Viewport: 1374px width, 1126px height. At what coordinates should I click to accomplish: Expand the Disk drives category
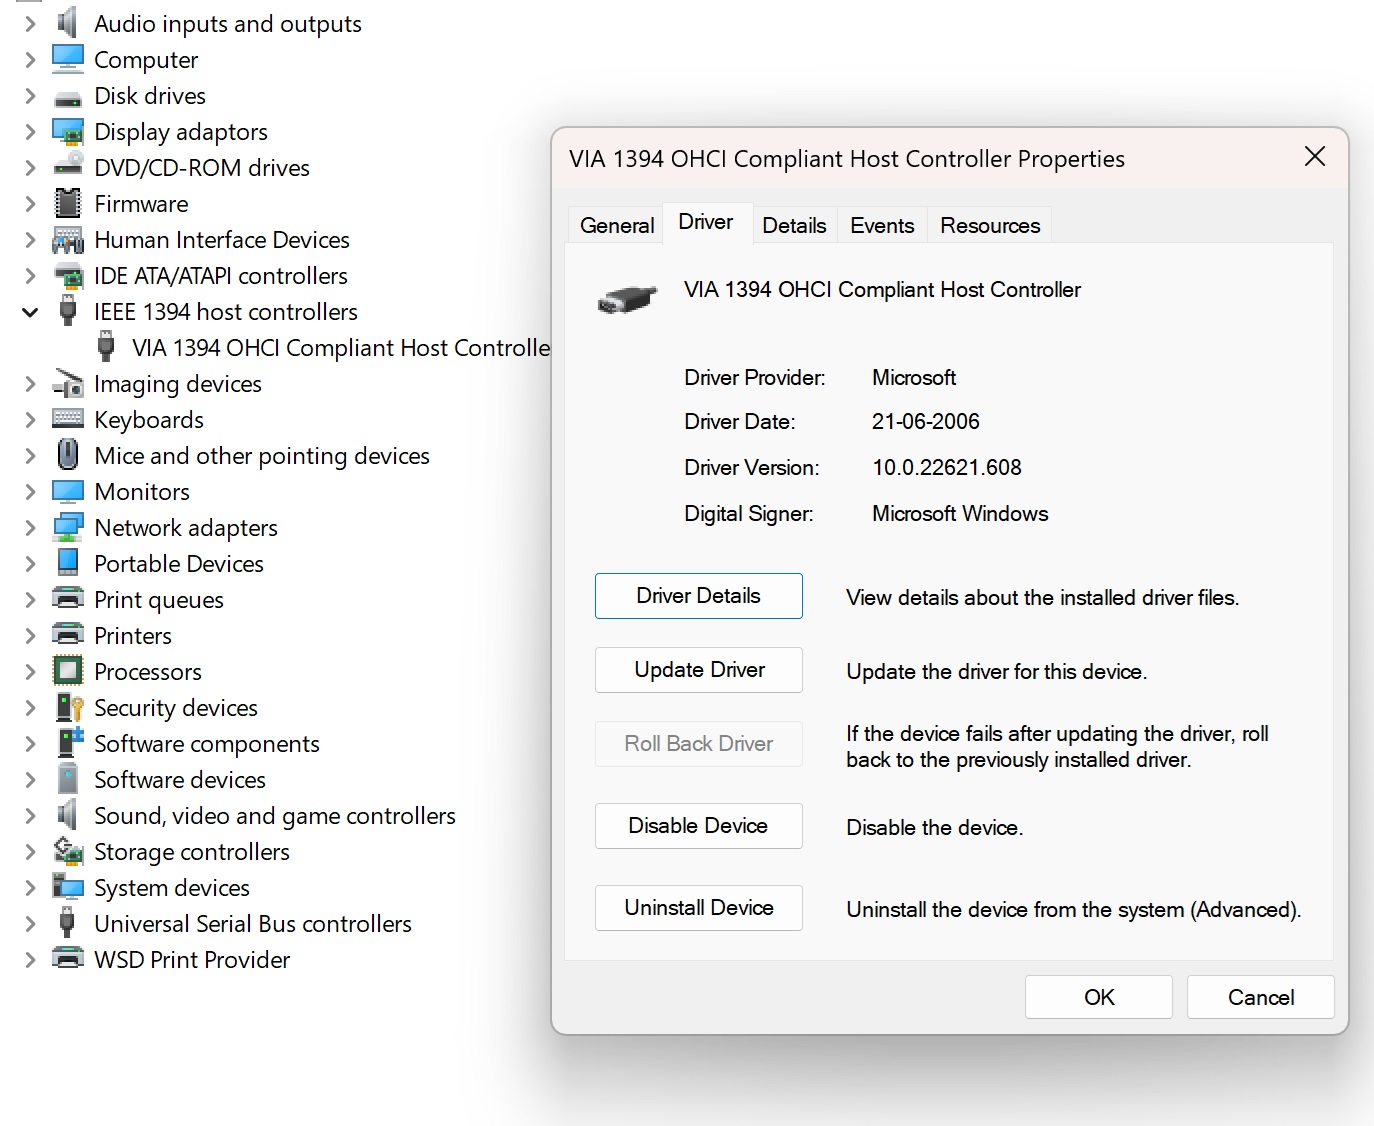[30, 96]
